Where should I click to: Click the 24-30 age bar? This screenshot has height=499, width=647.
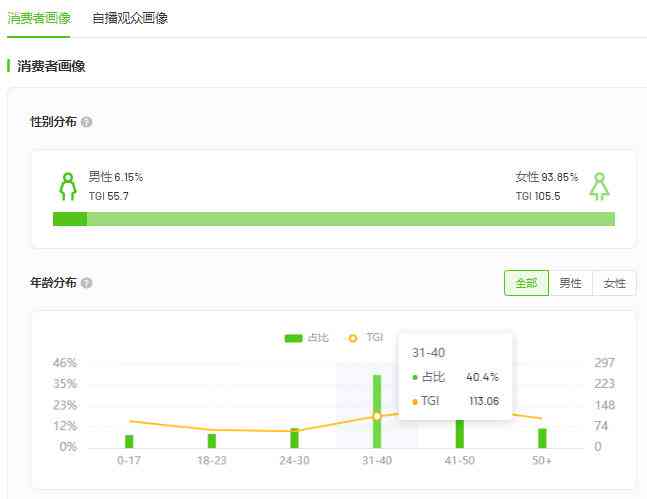294,438
